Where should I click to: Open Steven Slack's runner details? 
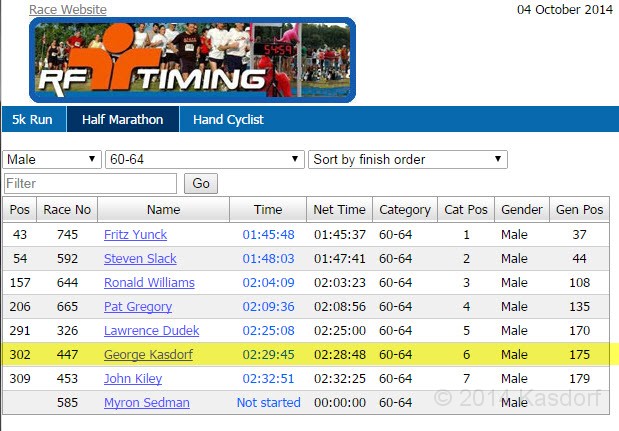(x=140, y=259)
